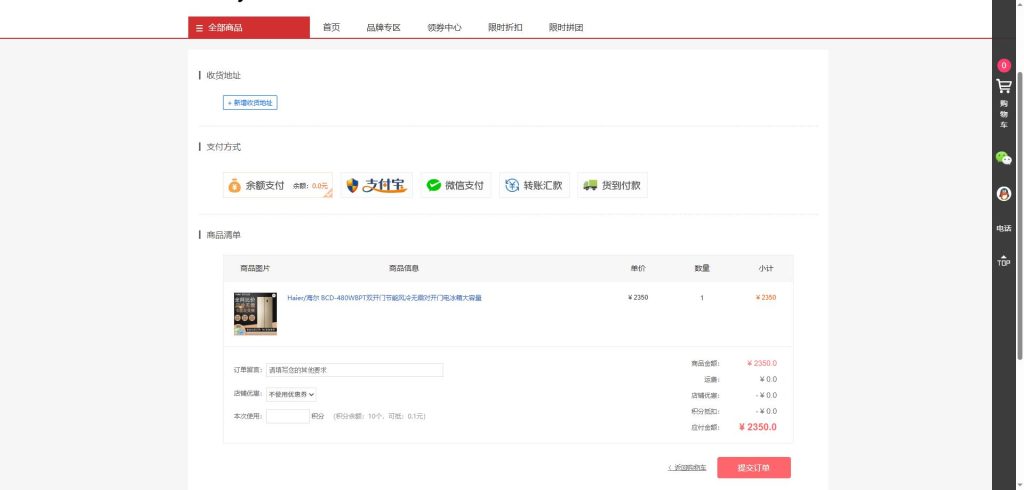Select 货到付款 payment method
This screenshot has height=490, width=1024.
[x=613, y=186]
